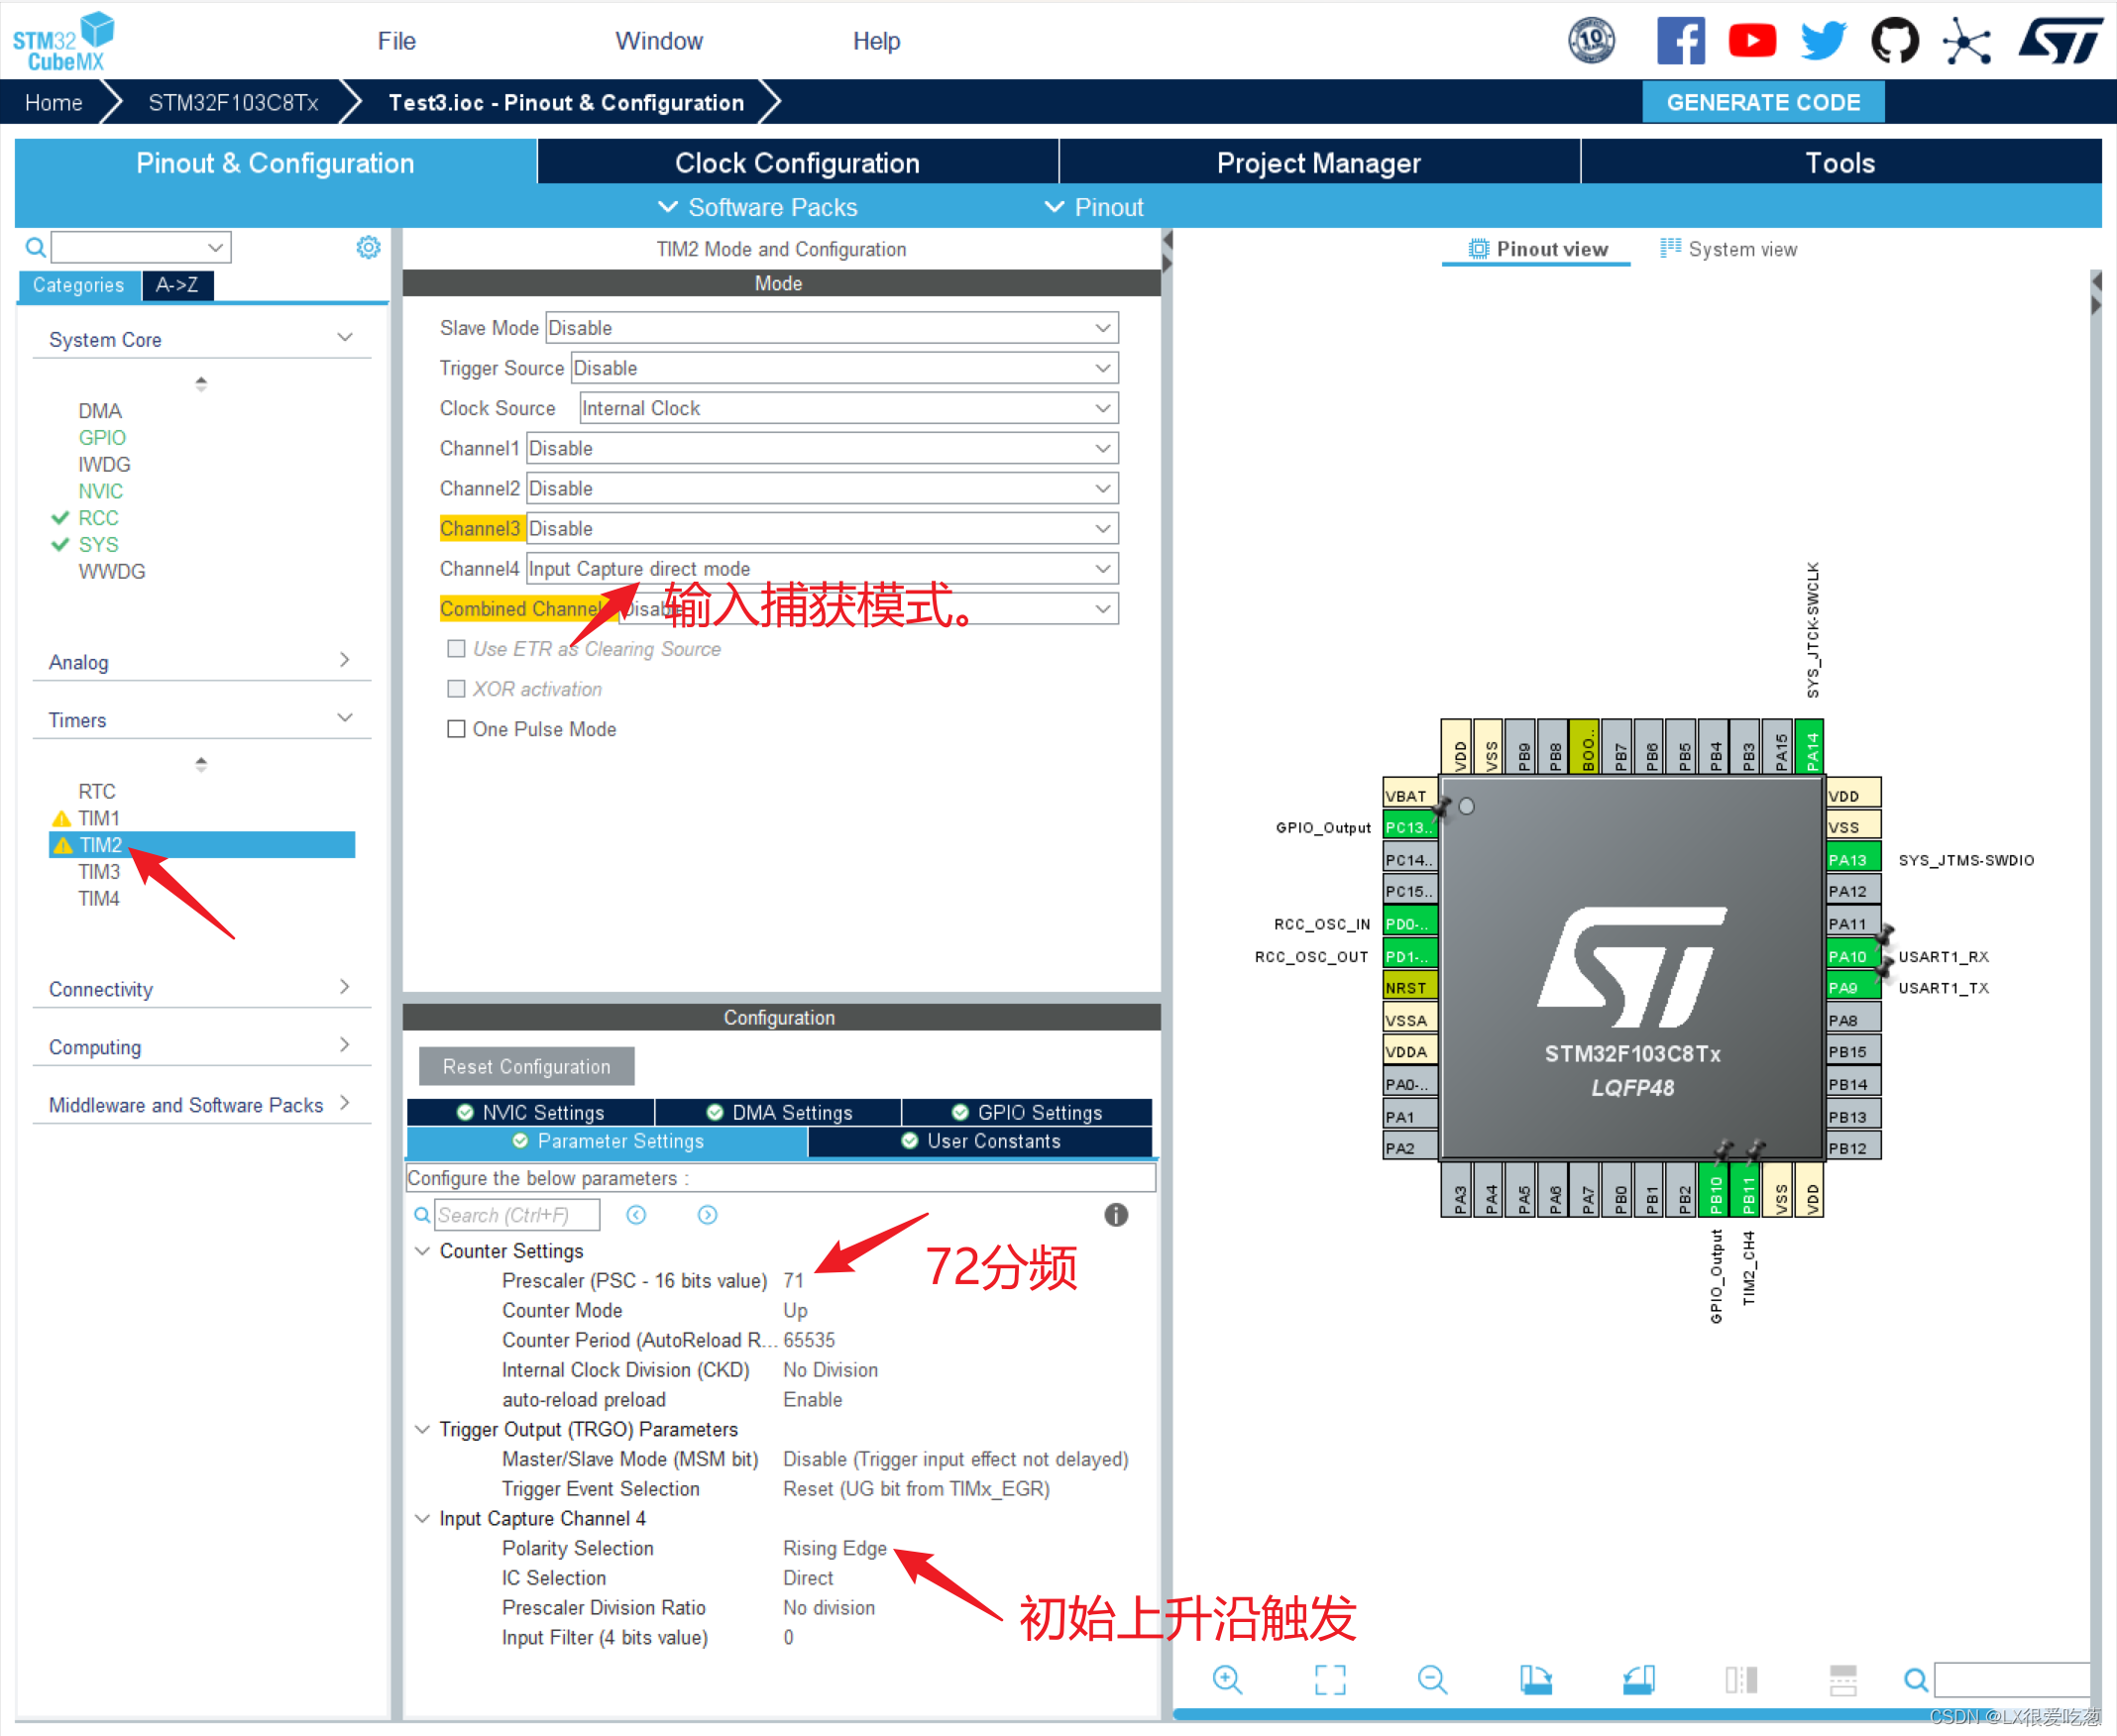Click the GENERATE CODE button
Screen dimensions: 2117x1736
[1763, 102]
